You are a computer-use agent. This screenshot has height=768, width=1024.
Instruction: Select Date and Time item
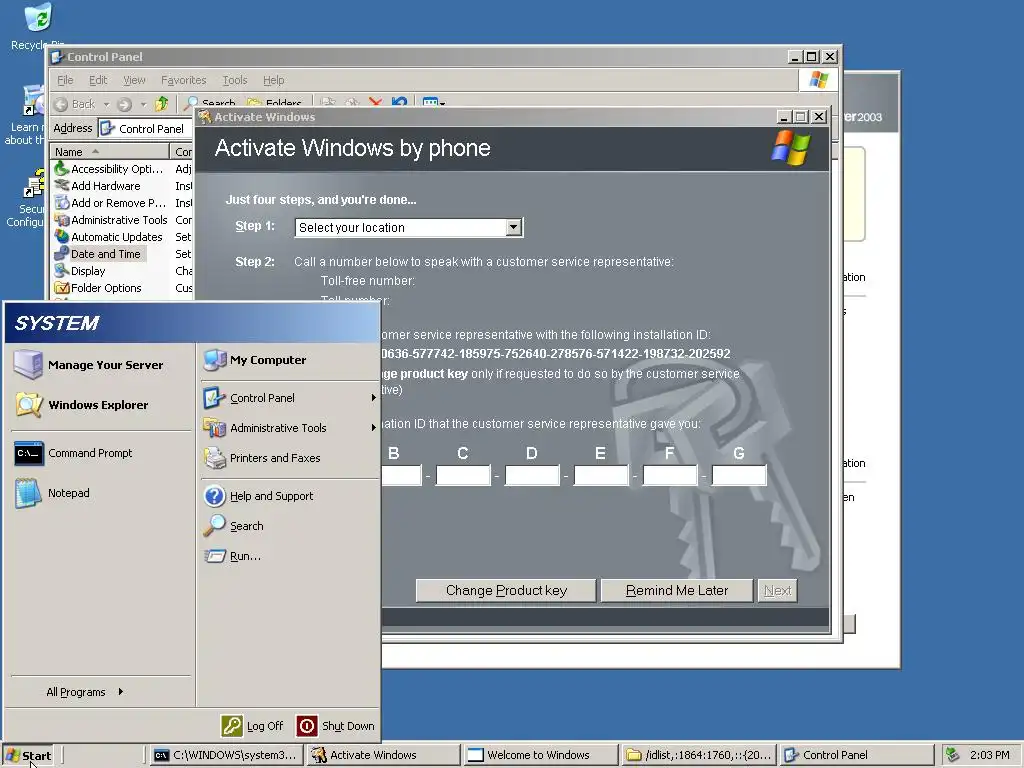pyautogui.click(x=98, y=254)
